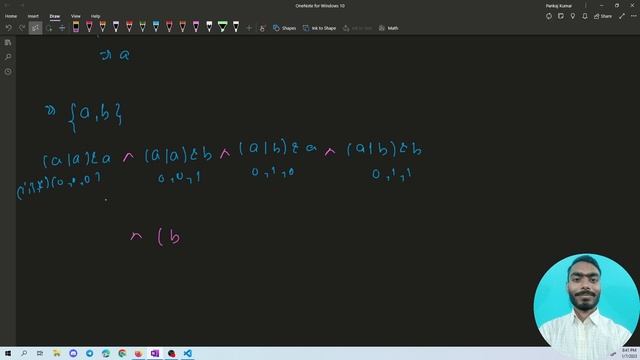The image size is (640, 360).
Task: Open the Shapes gallery
Action: coord(284,28)
